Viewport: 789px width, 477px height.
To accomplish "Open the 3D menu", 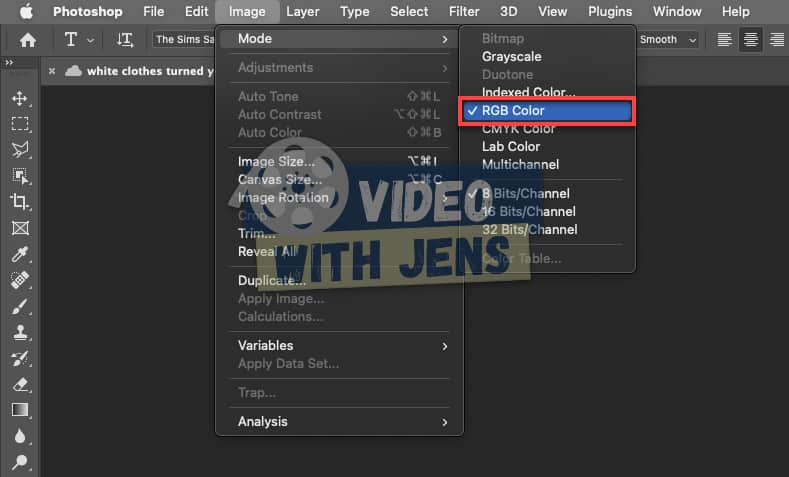I will [x=508, y=11].
